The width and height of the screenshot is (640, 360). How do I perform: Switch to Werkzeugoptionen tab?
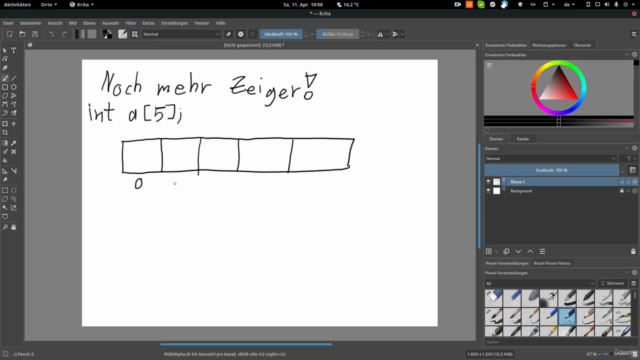pos(549,45)
